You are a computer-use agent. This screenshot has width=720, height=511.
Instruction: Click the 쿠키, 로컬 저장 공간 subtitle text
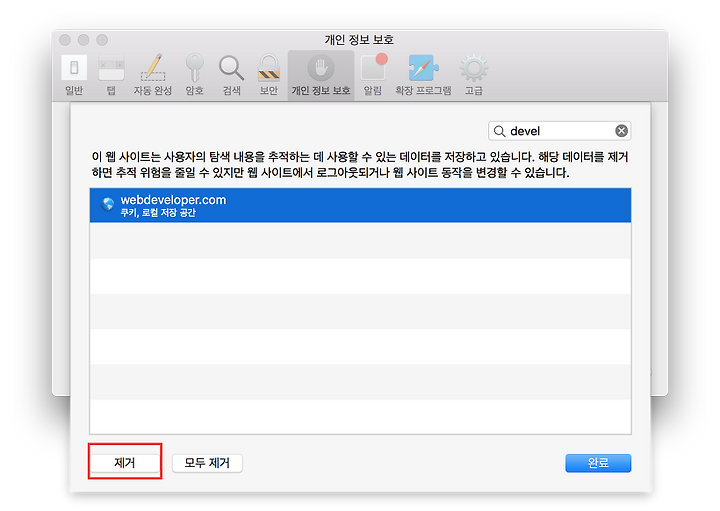tap(158, 213)
